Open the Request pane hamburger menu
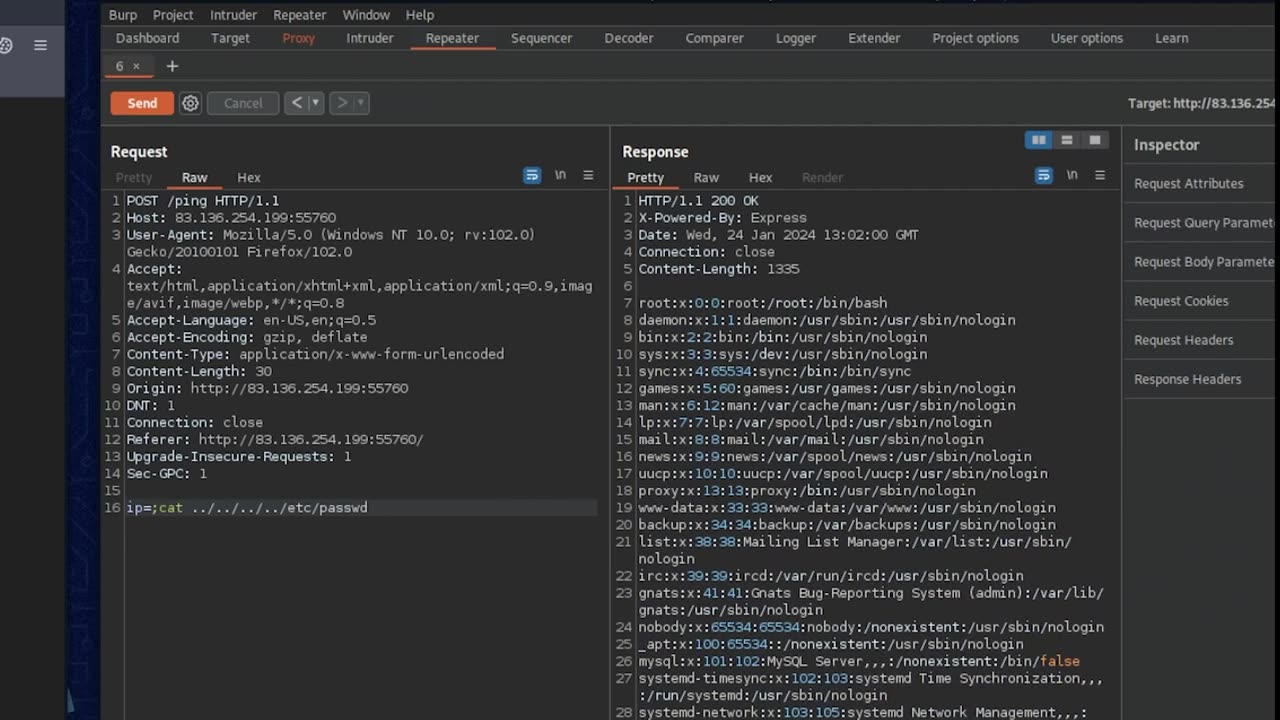 (x=588, y=175)
